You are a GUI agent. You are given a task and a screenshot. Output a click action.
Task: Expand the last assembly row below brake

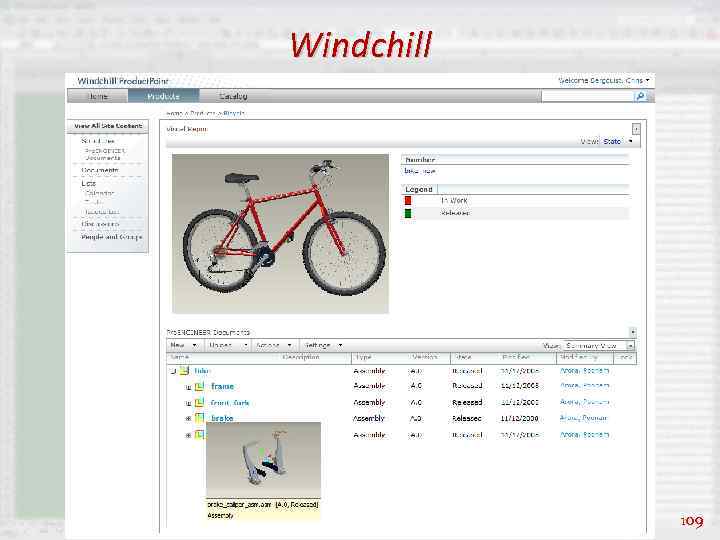[188, 435]
